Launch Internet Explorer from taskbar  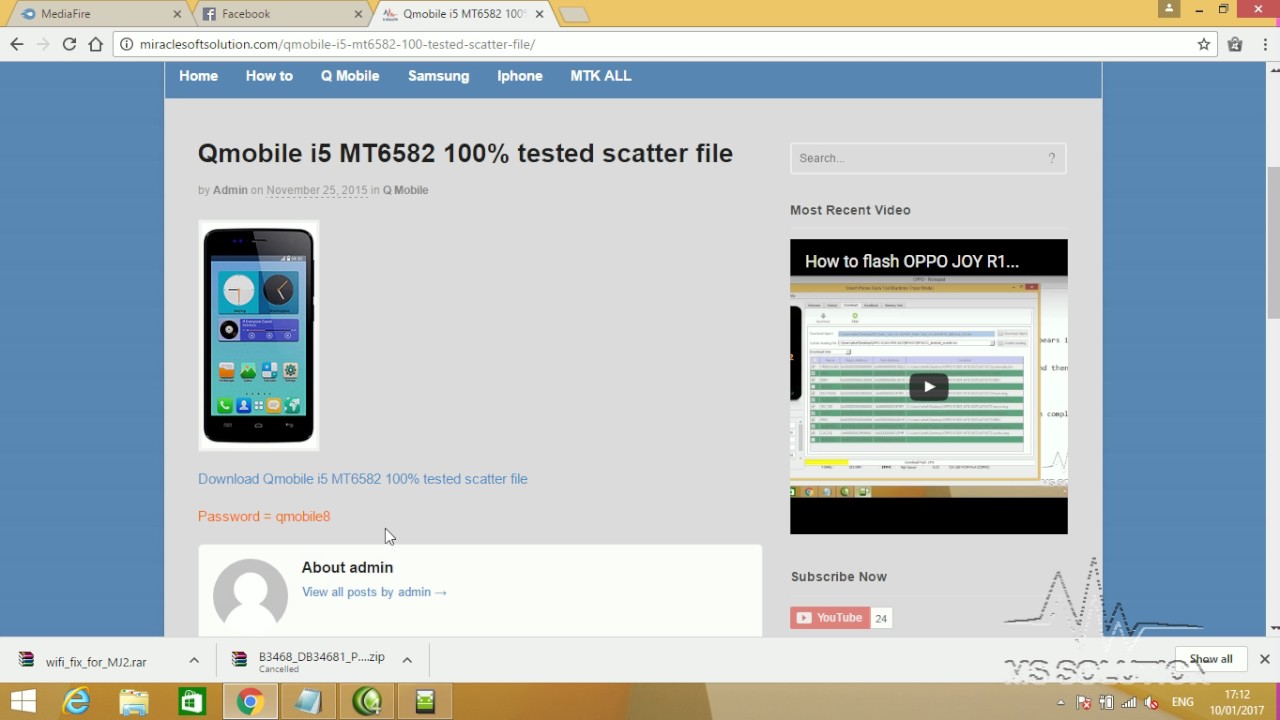point(77,702)
